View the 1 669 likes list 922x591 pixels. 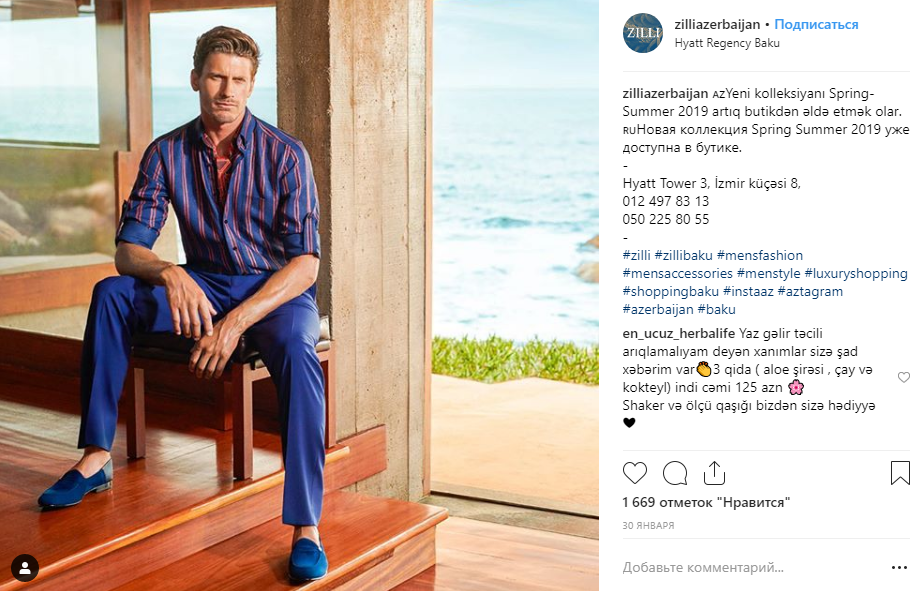706,503
